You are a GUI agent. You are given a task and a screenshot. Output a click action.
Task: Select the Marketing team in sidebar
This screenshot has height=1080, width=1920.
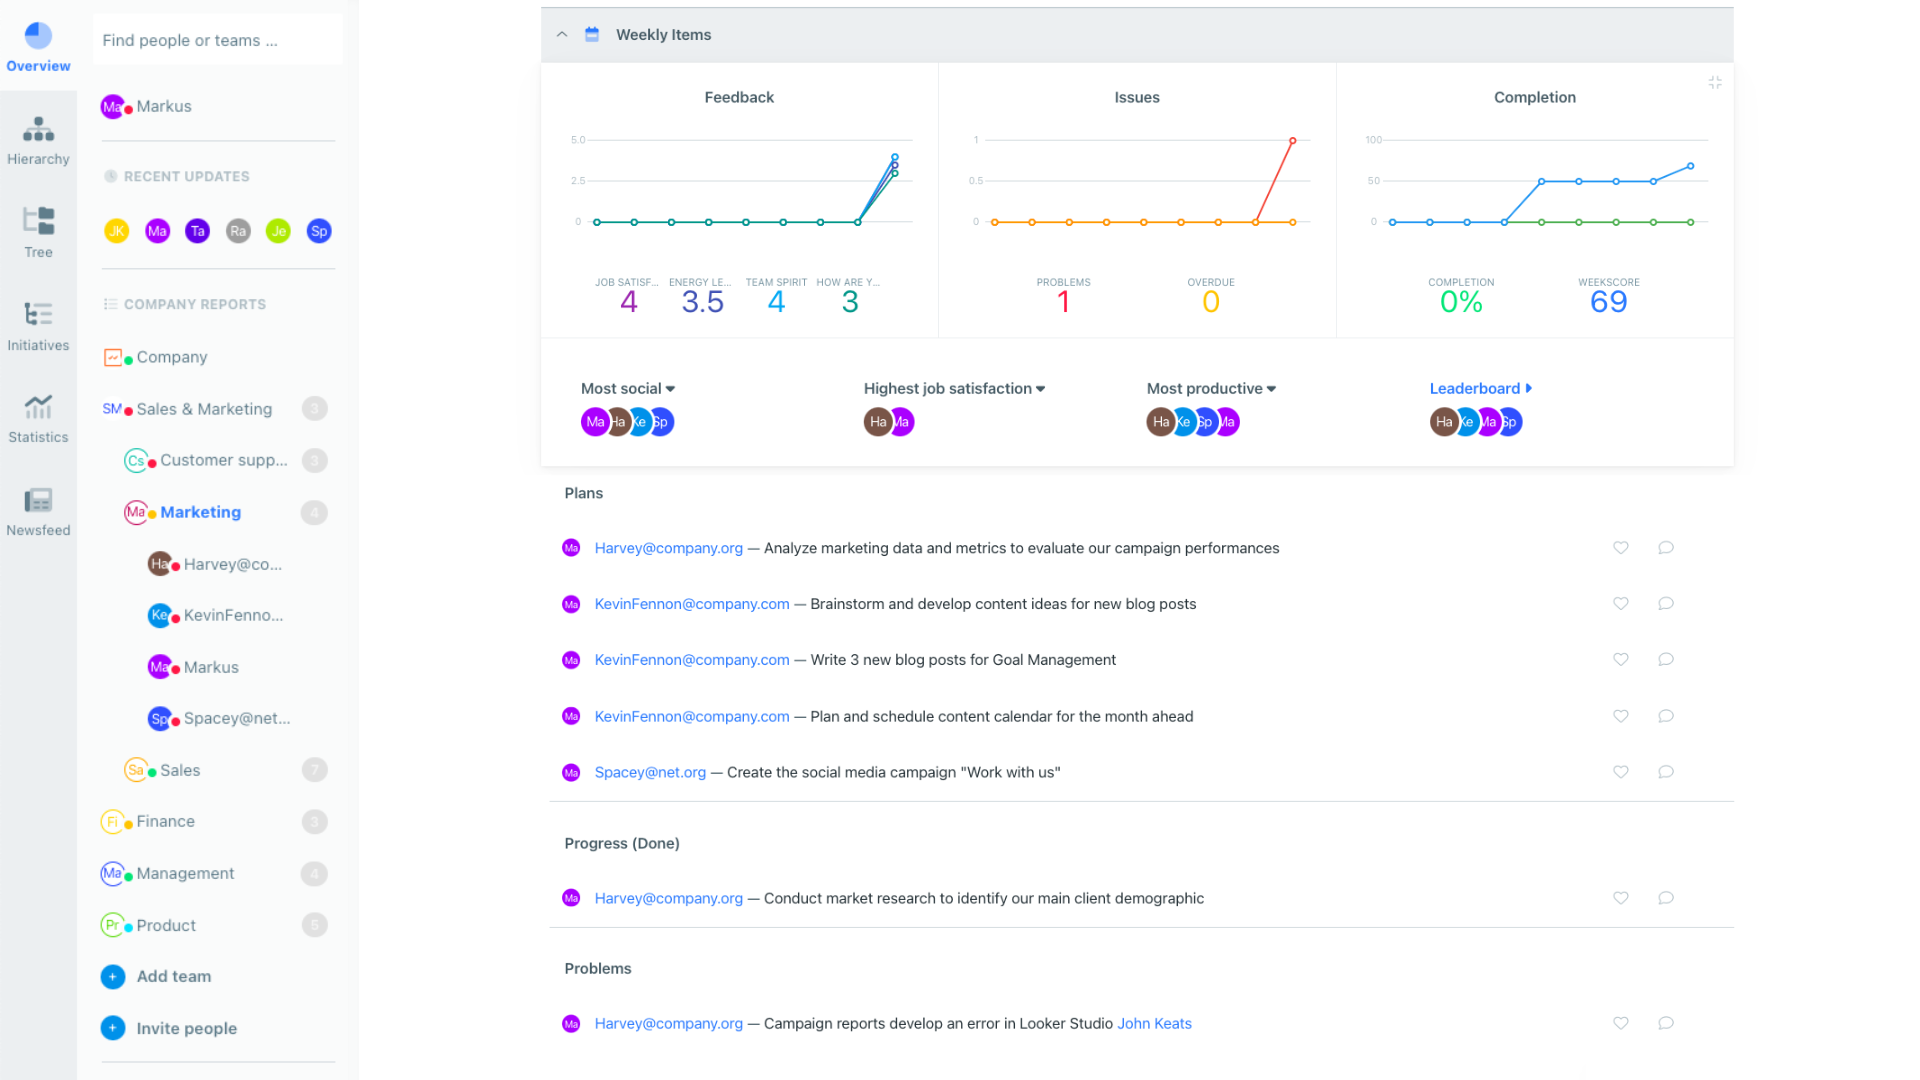pos(200,512)
